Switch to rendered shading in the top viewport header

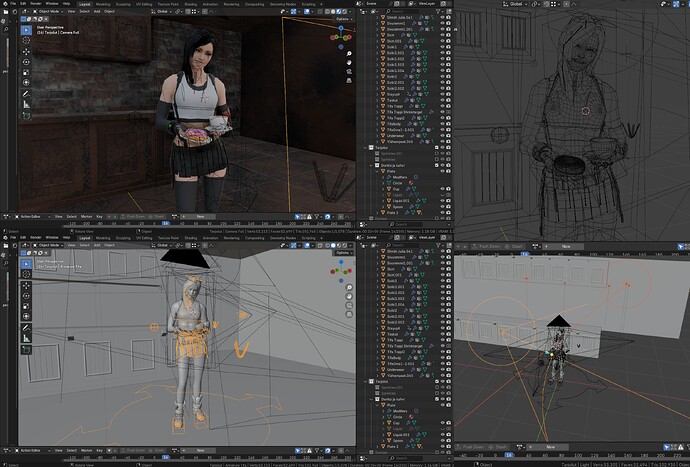344,11
